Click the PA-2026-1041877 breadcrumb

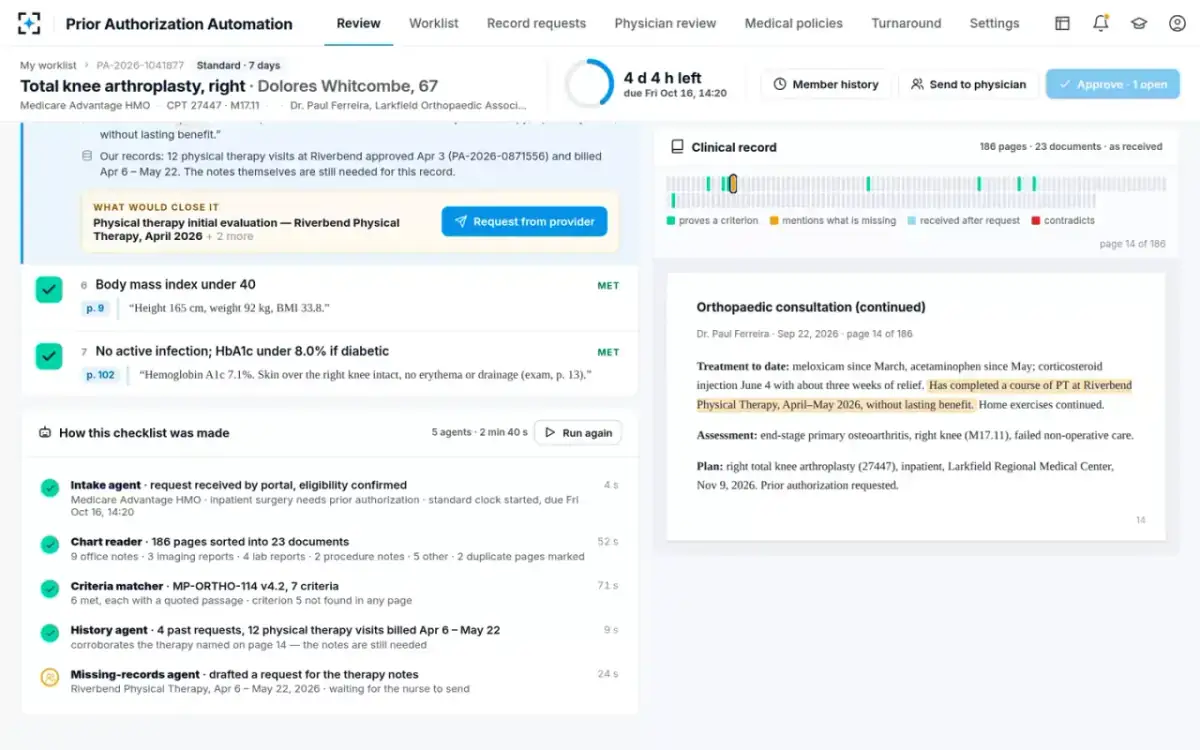pyautogui.click(x=140, y=65)
